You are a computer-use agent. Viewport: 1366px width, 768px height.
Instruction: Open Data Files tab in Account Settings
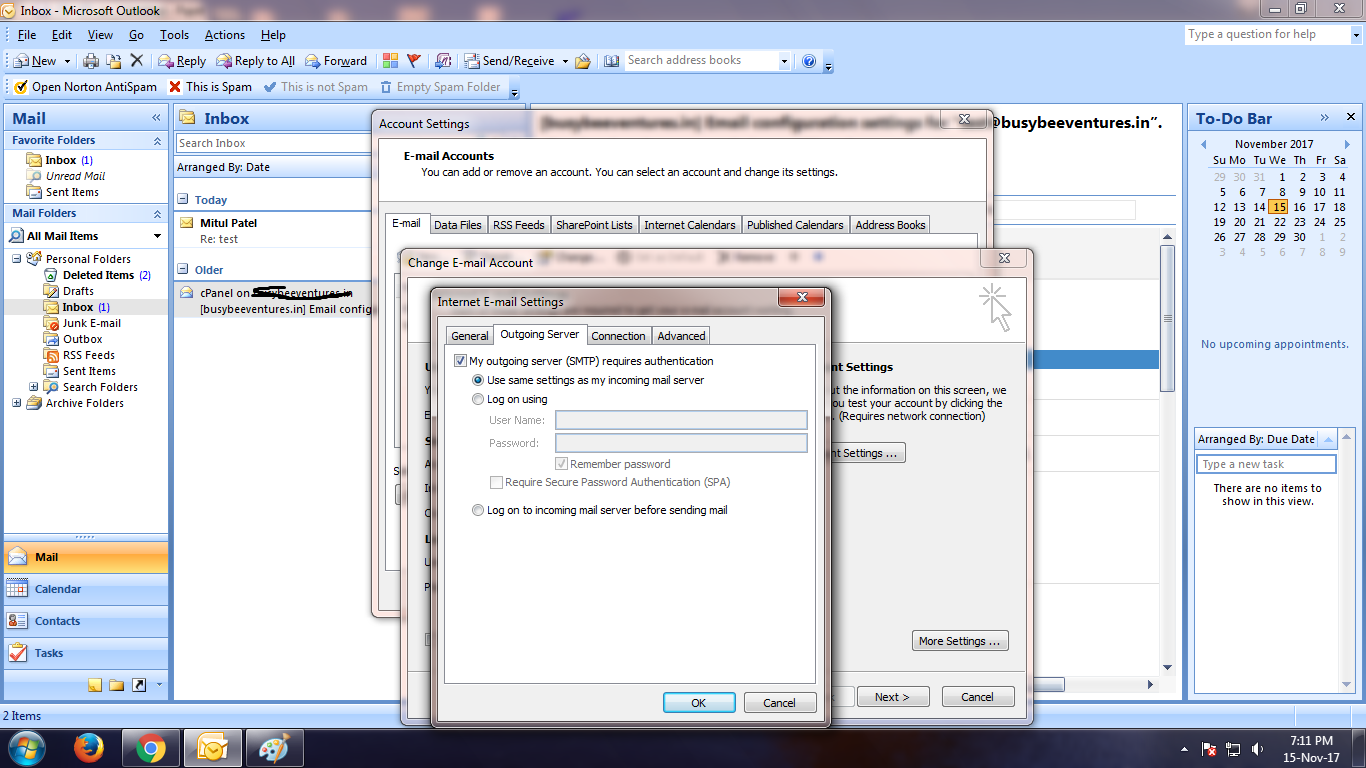click(458, 225)
